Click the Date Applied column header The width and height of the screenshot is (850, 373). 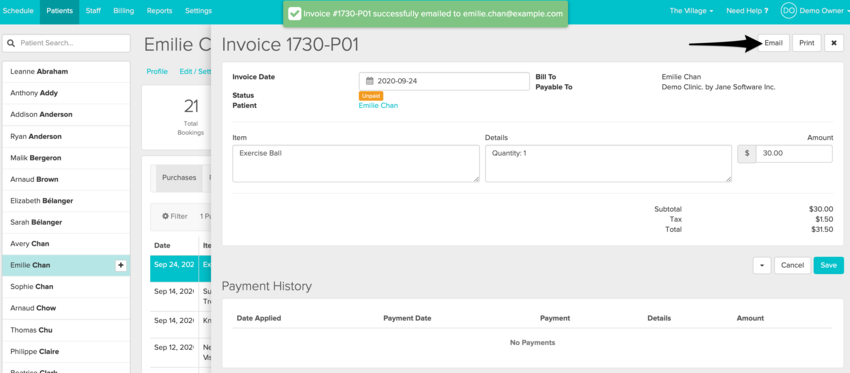pos(259,318)
